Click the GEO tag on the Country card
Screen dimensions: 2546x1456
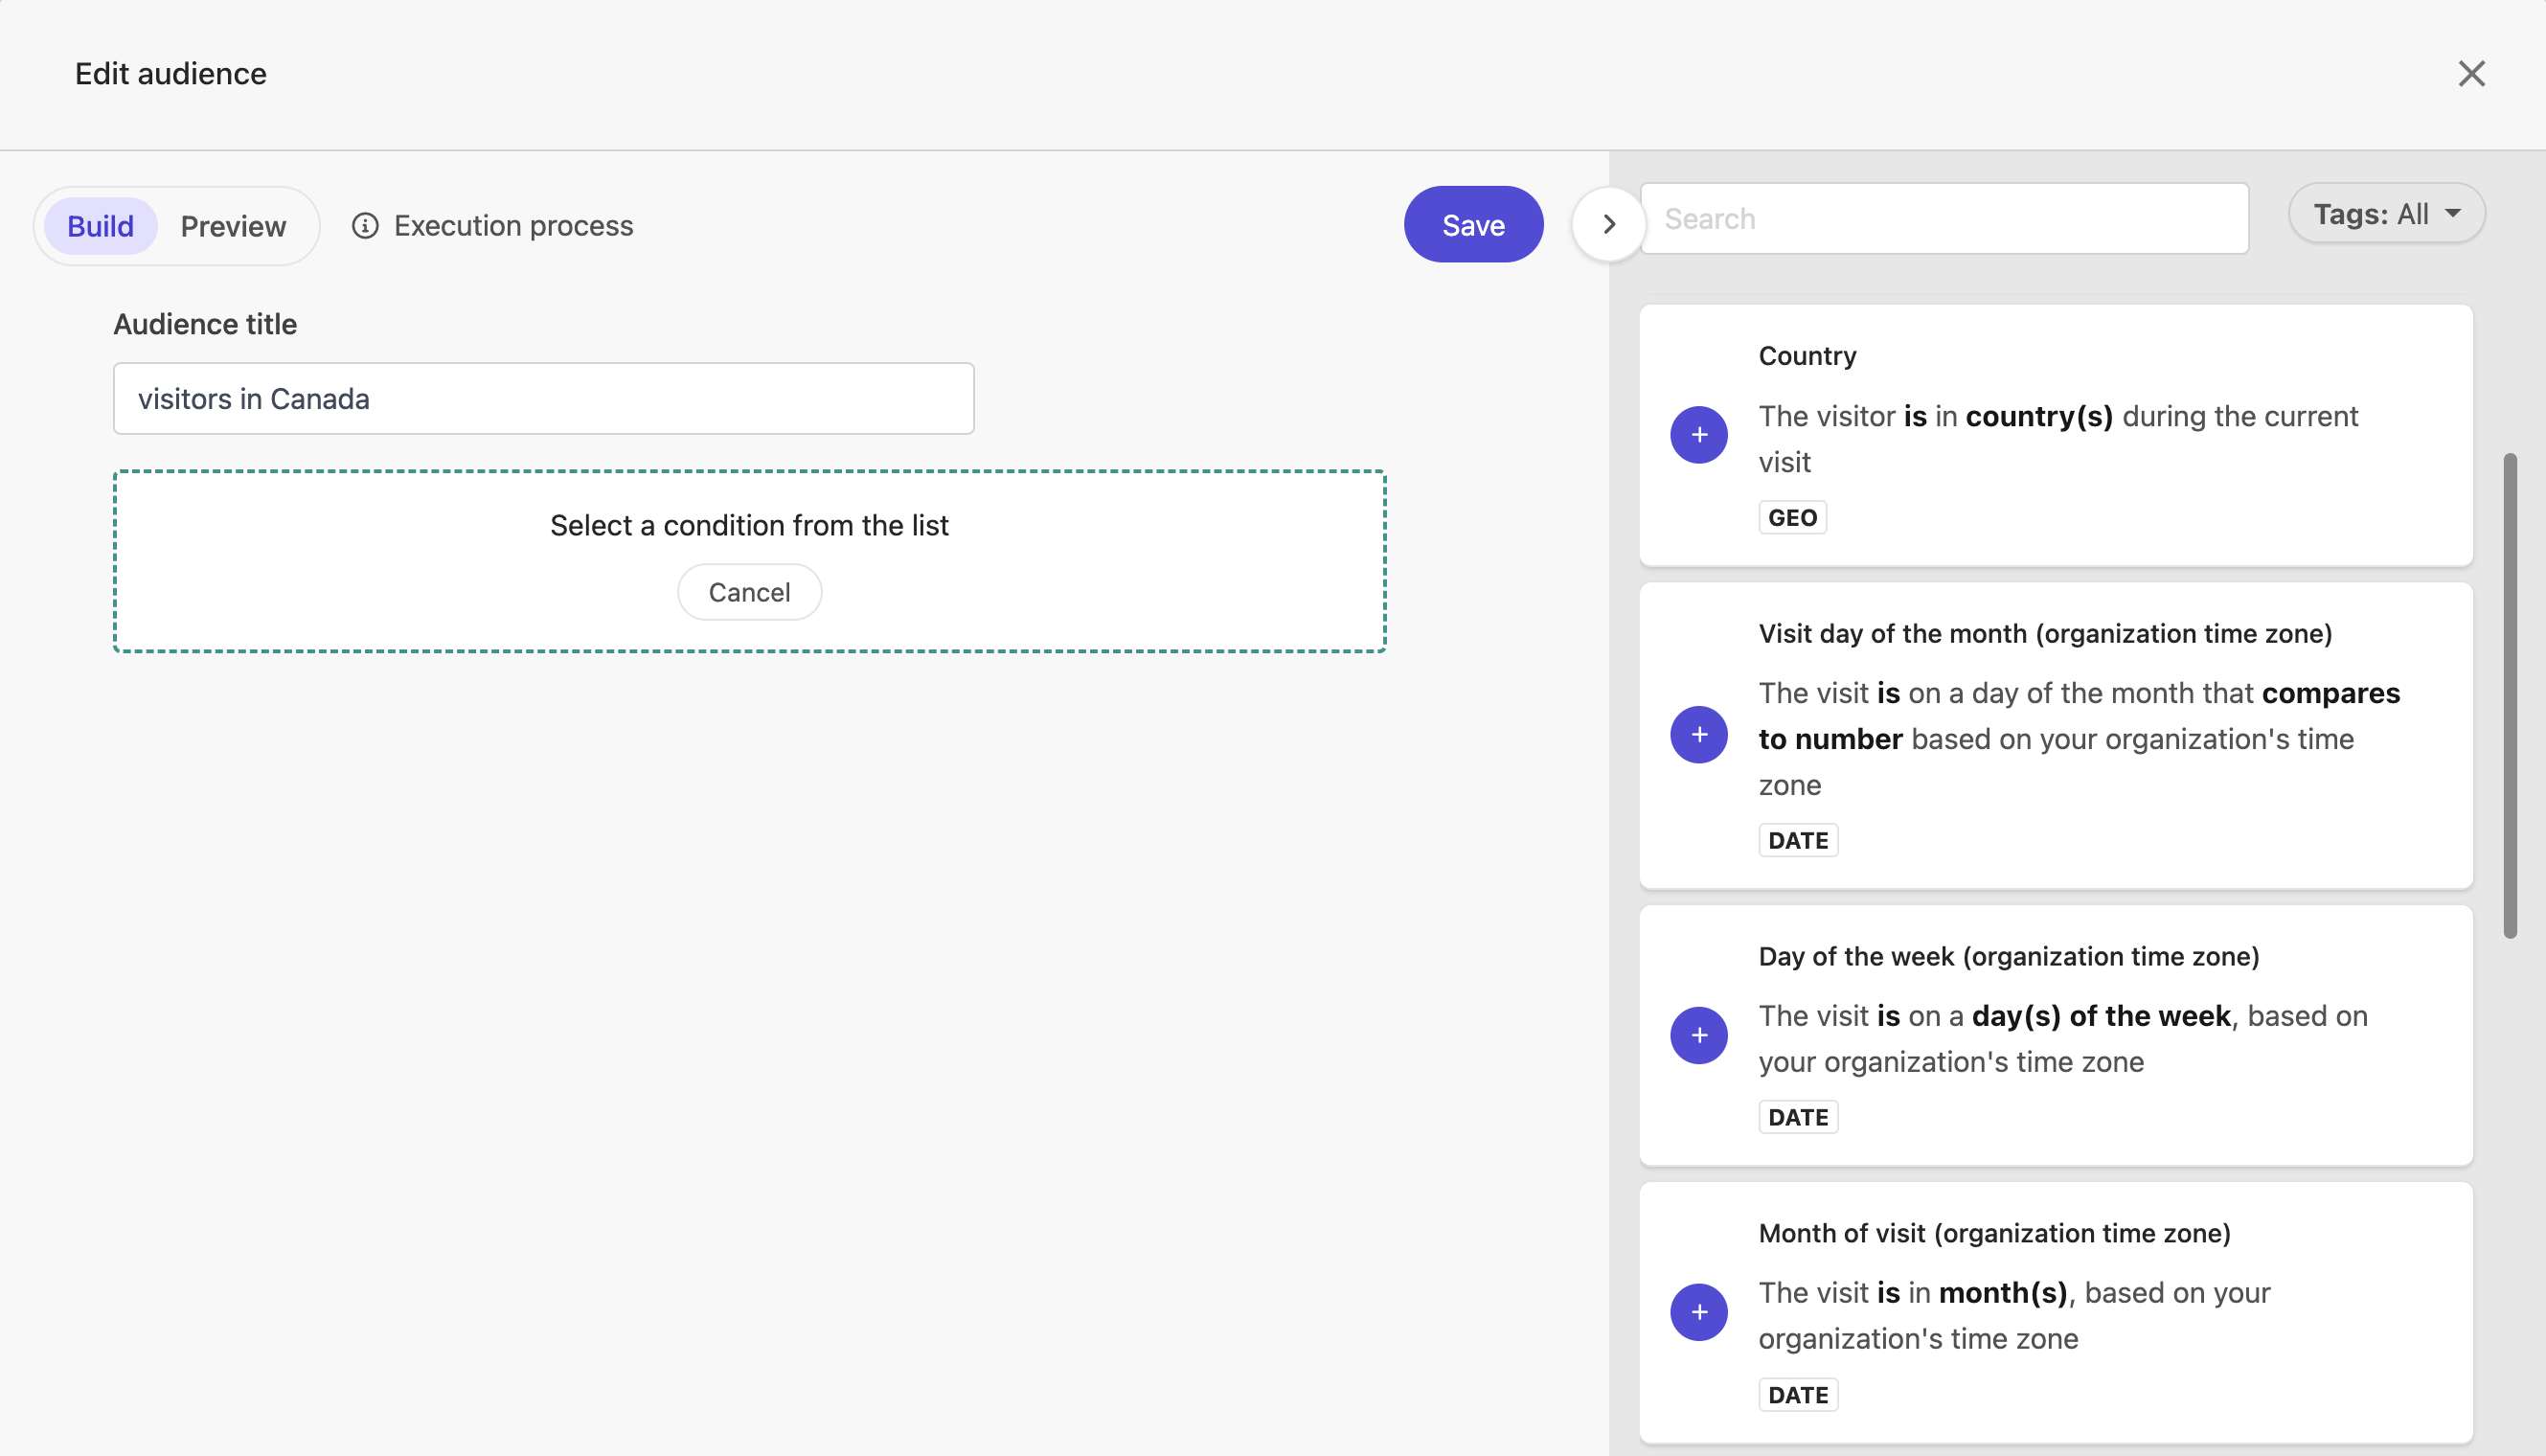[1792, 516]
